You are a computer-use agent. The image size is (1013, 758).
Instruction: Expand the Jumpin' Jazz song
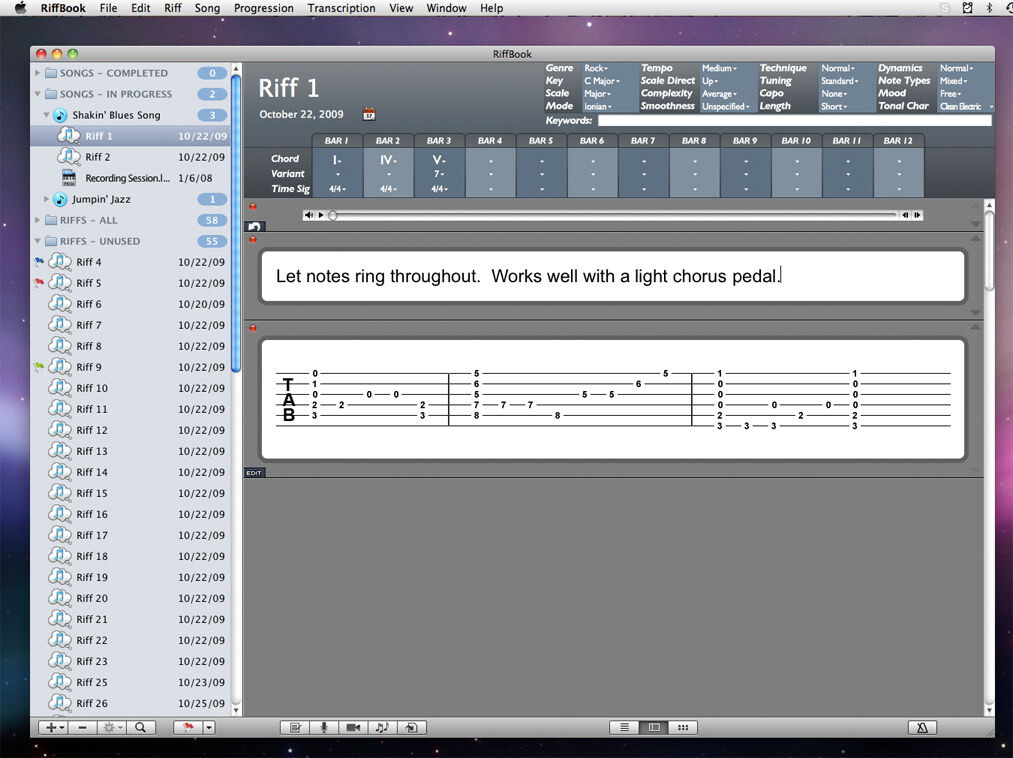46,199
